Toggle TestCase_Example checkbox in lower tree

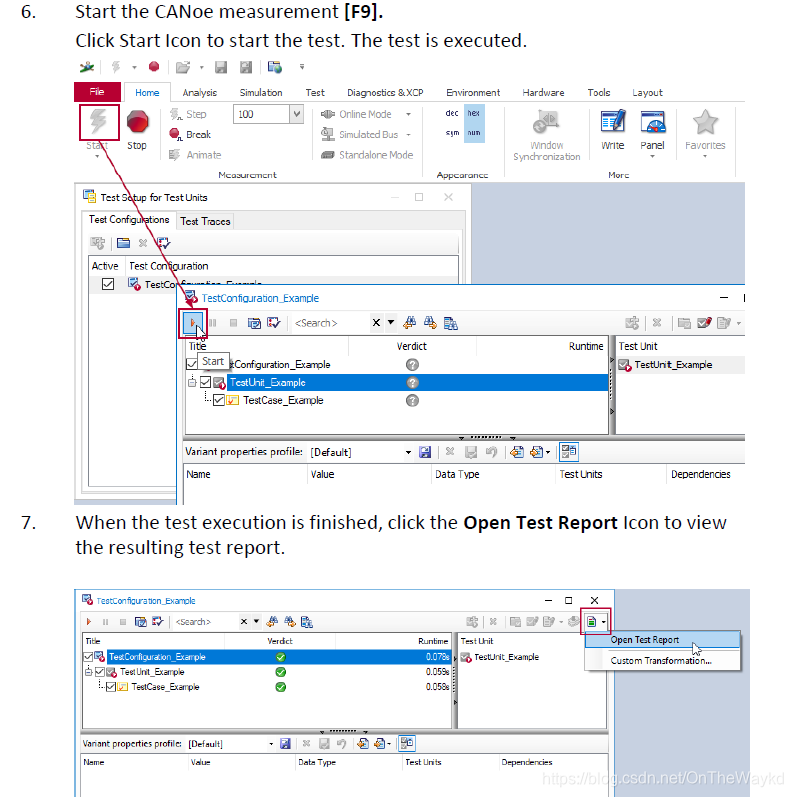click(x=111, y=687)
